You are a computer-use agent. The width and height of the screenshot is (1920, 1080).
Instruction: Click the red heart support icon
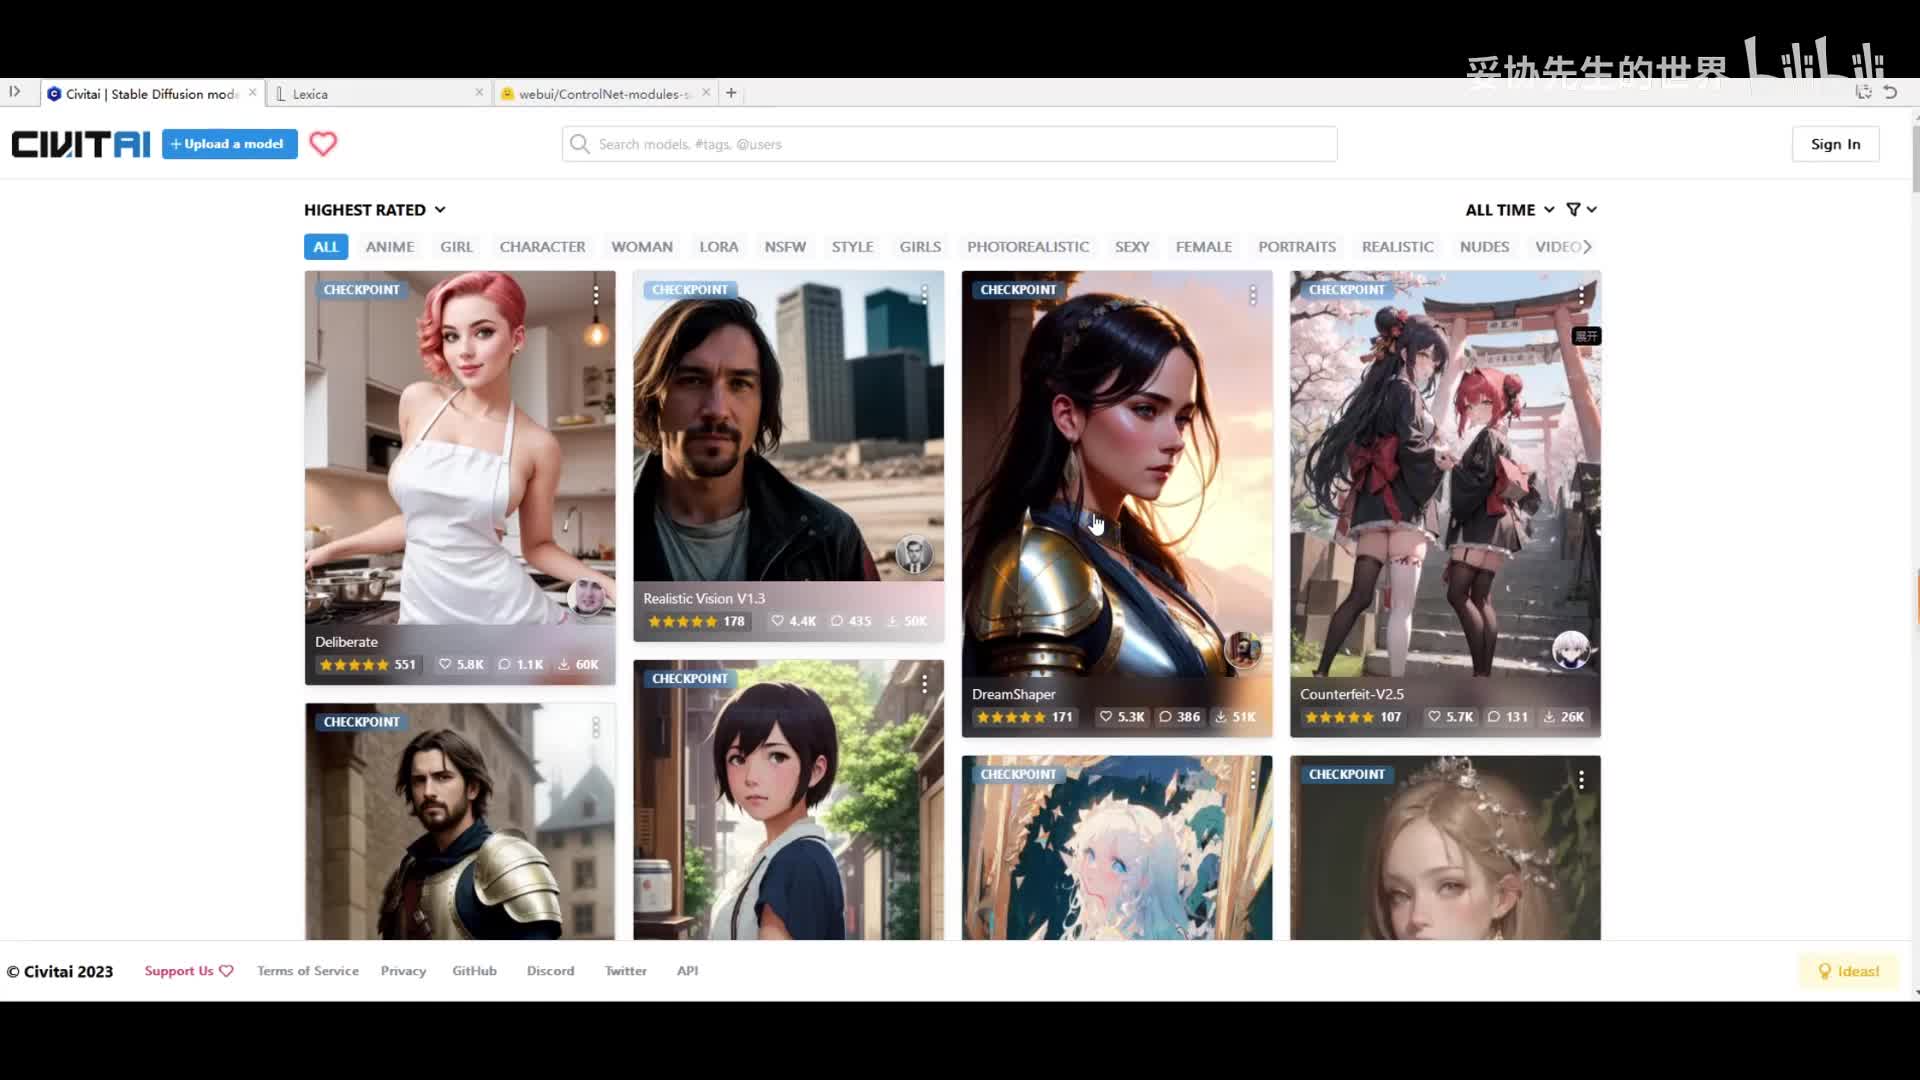click(323, 144)
